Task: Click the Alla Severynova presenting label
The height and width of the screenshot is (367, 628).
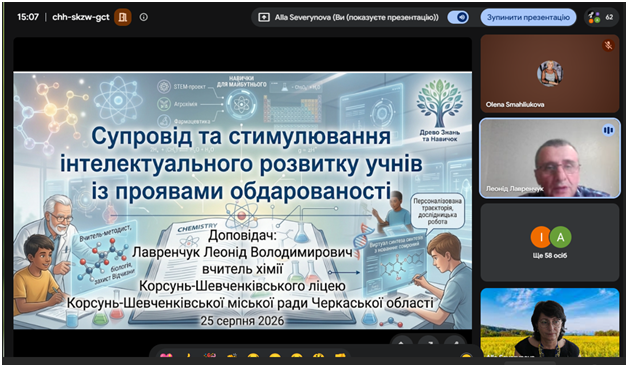Action: pyautogui.click(x=356, y=17)
